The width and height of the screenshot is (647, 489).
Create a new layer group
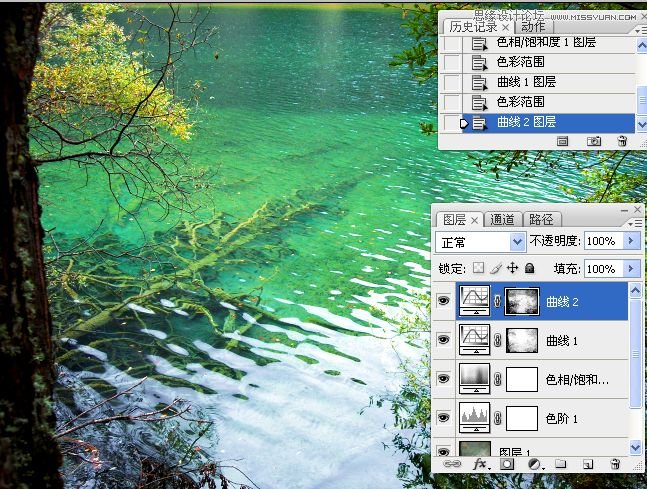[560, 464]
